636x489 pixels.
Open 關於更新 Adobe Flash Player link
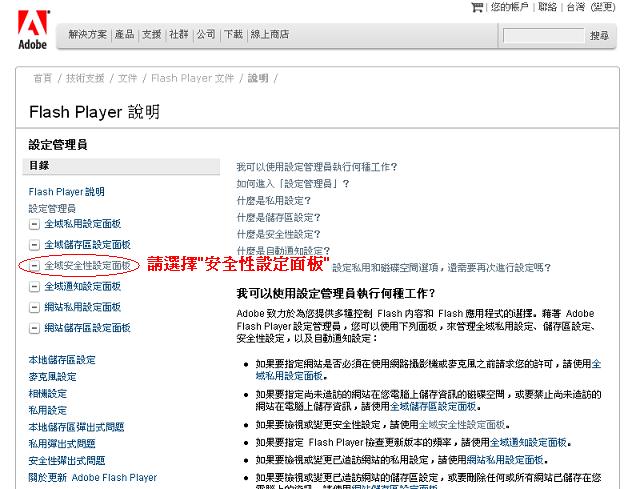(92, 478)
